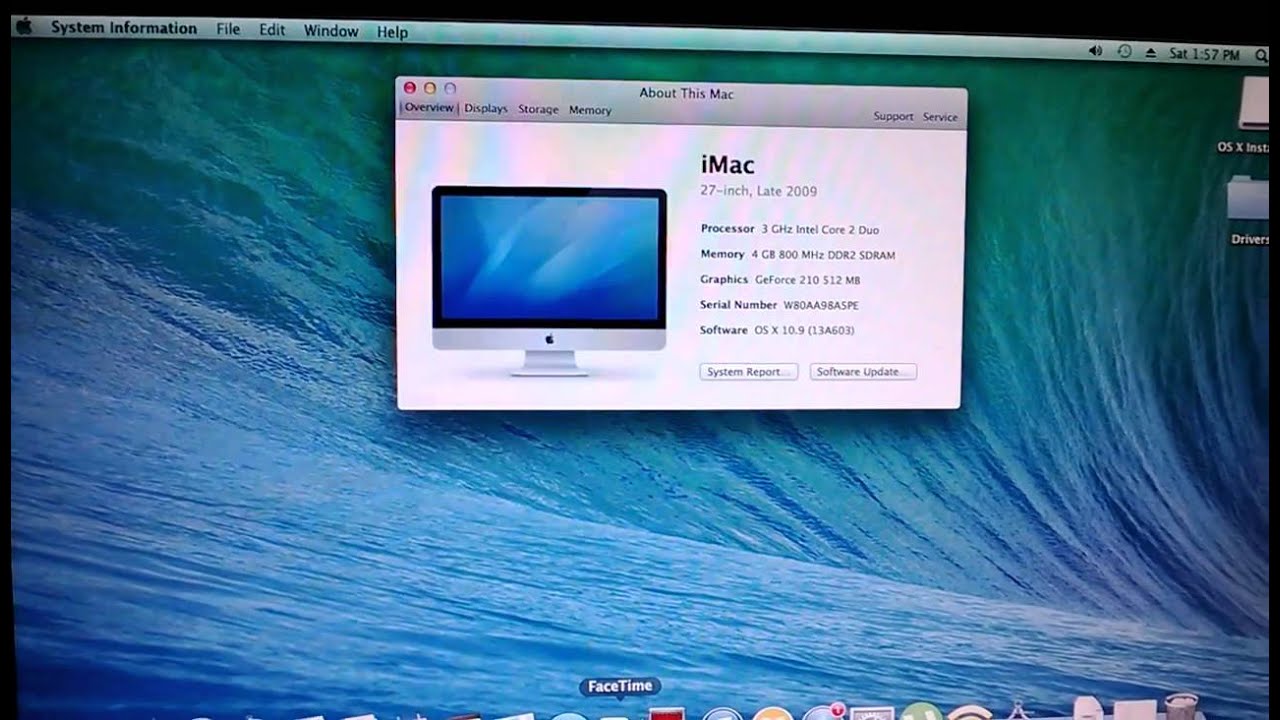Open the Time Machine menu bar icon
1280x720 pixels.
pyautogui.click(x=1124, y=51)
